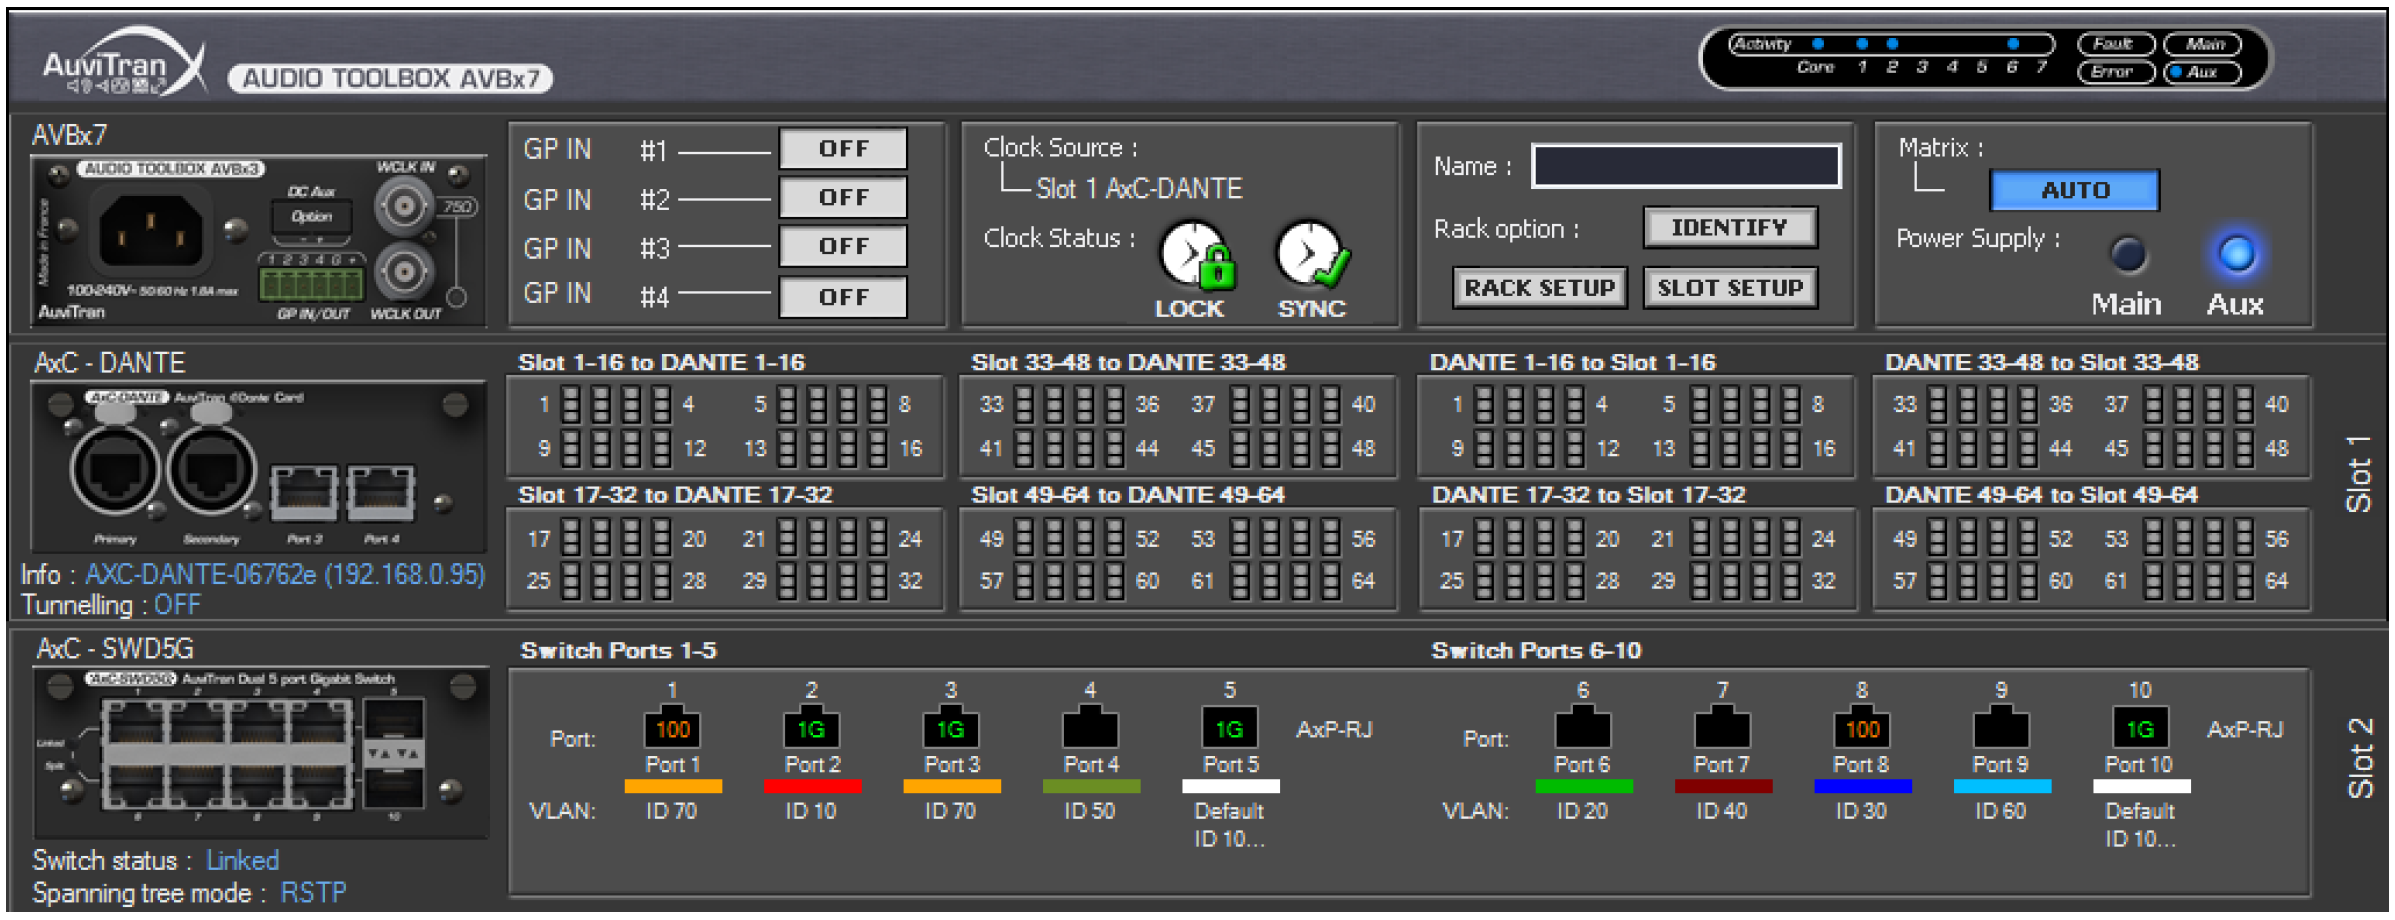This screenshot has height=920, width=2395.
Task: Toggle GP IN #4 OFF button
Action: pos(843,297)
